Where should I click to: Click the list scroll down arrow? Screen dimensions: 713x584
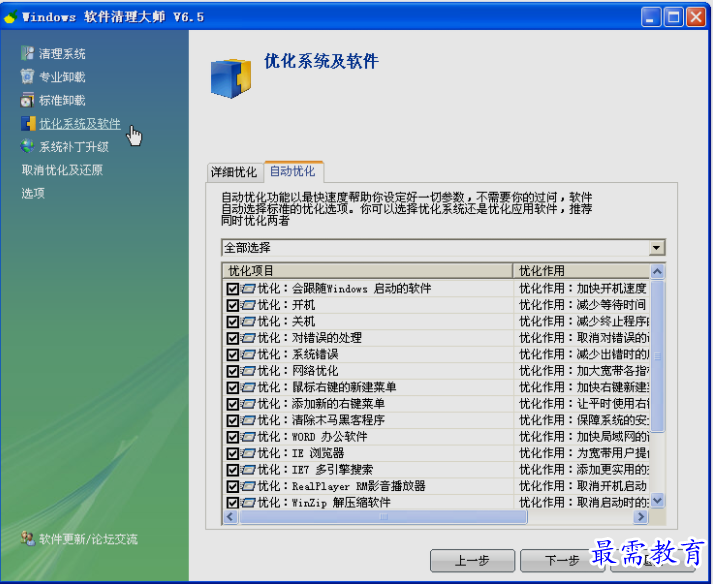(657, 501)
